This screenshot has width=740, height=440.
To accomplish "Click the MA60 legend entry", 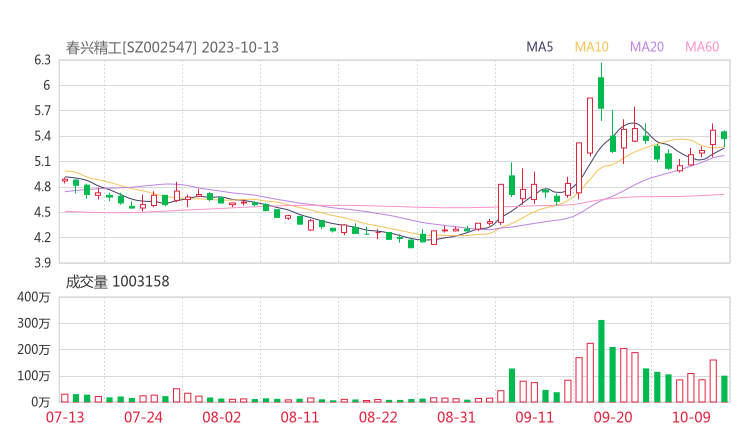I will [702, 47].
